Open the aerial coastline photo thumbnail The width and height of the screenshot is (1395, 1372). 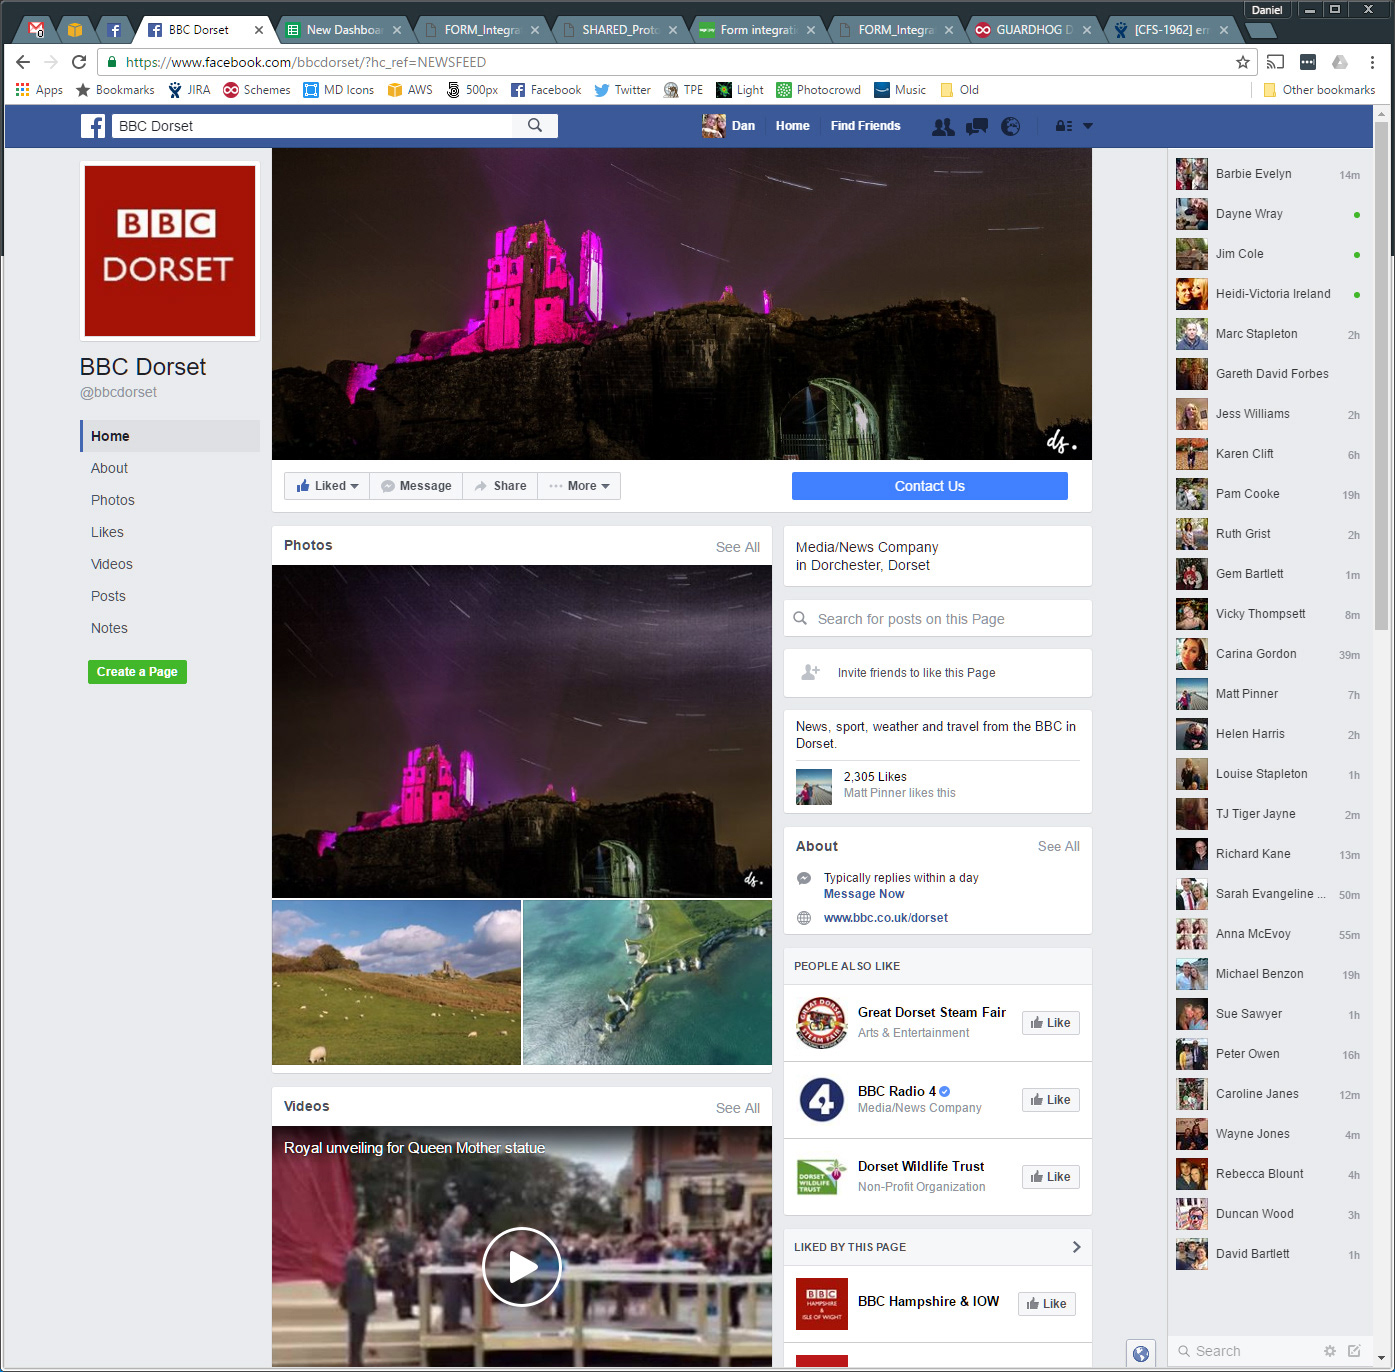click(x=647, y=982)
